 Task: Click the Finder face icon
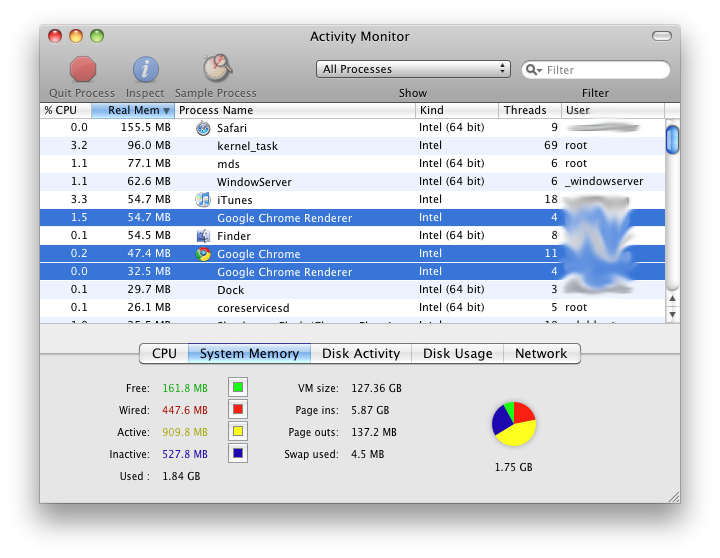click(203, 236)
